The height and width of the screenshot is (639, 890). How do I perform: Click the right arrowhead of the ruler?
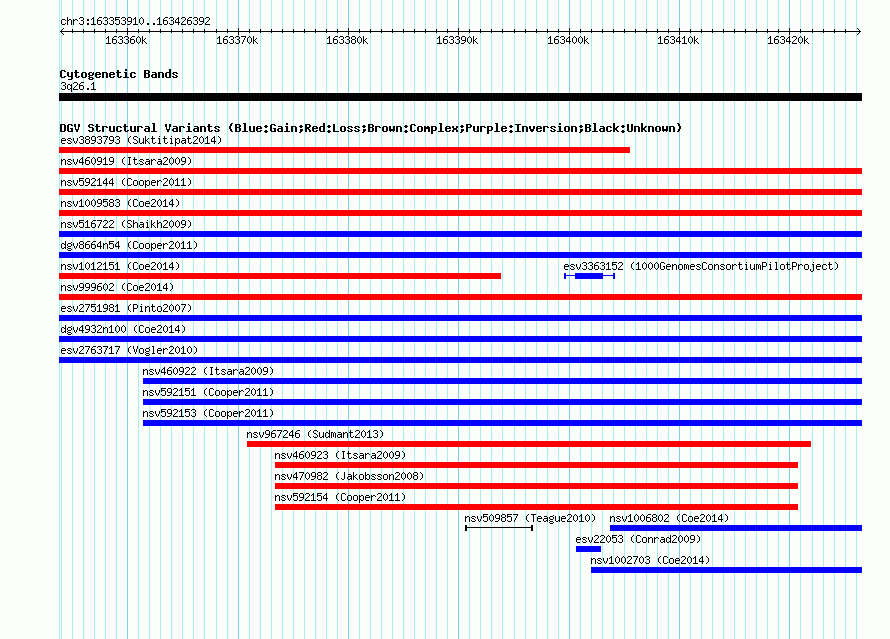tap(859, 32)
